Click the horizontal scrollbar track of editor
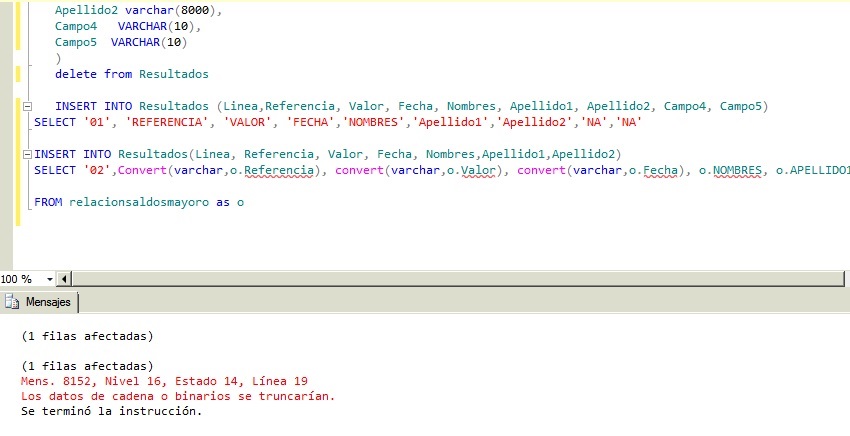 click(450, 279)
